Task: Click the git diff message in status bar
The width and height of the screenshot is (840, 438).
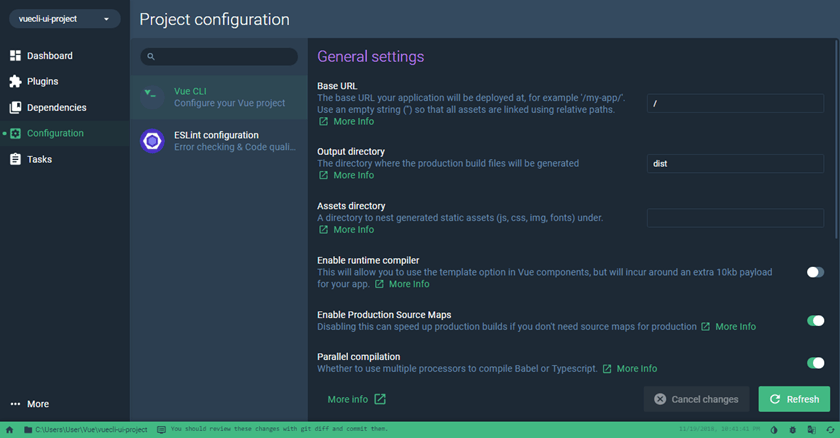Action: 279,429
